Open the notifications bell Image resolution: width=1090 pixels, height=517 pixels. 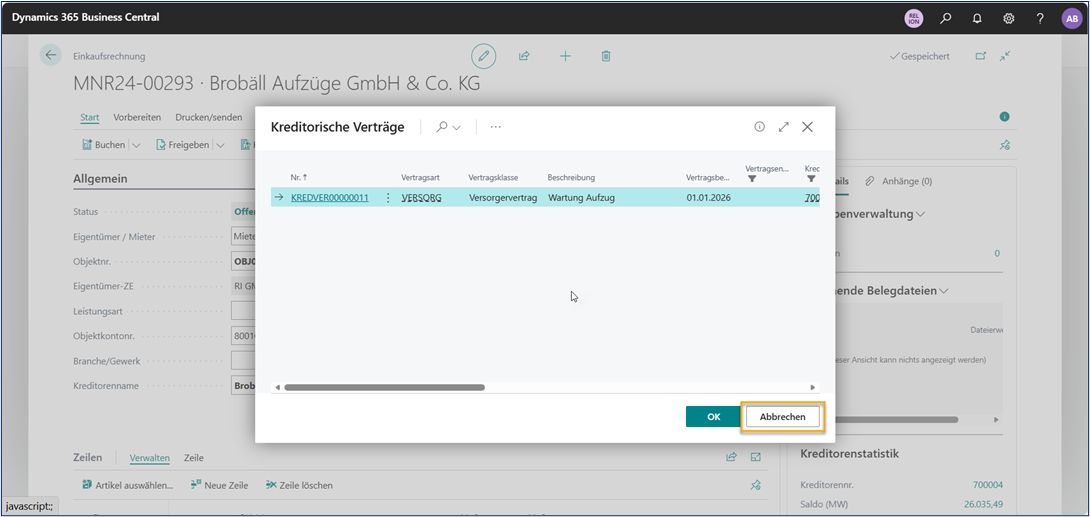[977, 18]
